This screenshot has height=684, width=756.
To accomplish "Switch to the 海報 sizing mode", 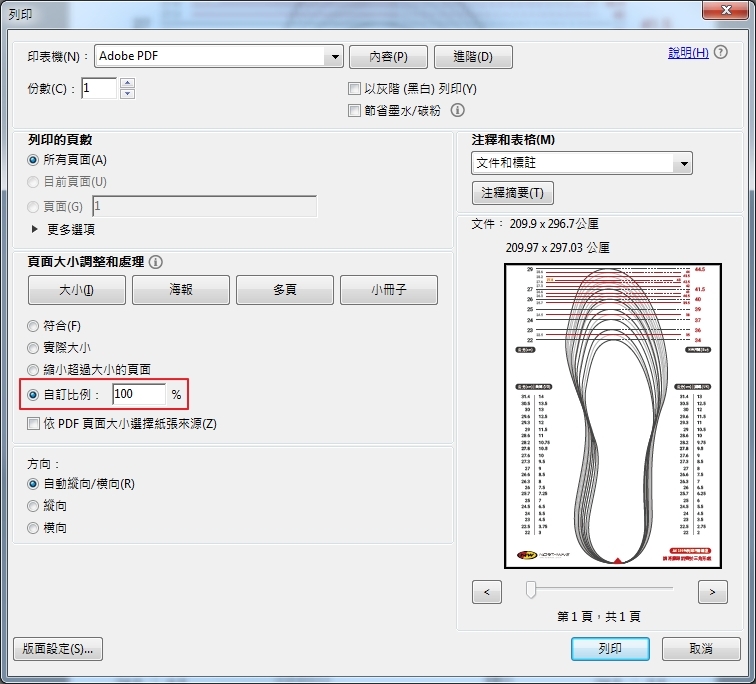I will [x=181, y=290].
